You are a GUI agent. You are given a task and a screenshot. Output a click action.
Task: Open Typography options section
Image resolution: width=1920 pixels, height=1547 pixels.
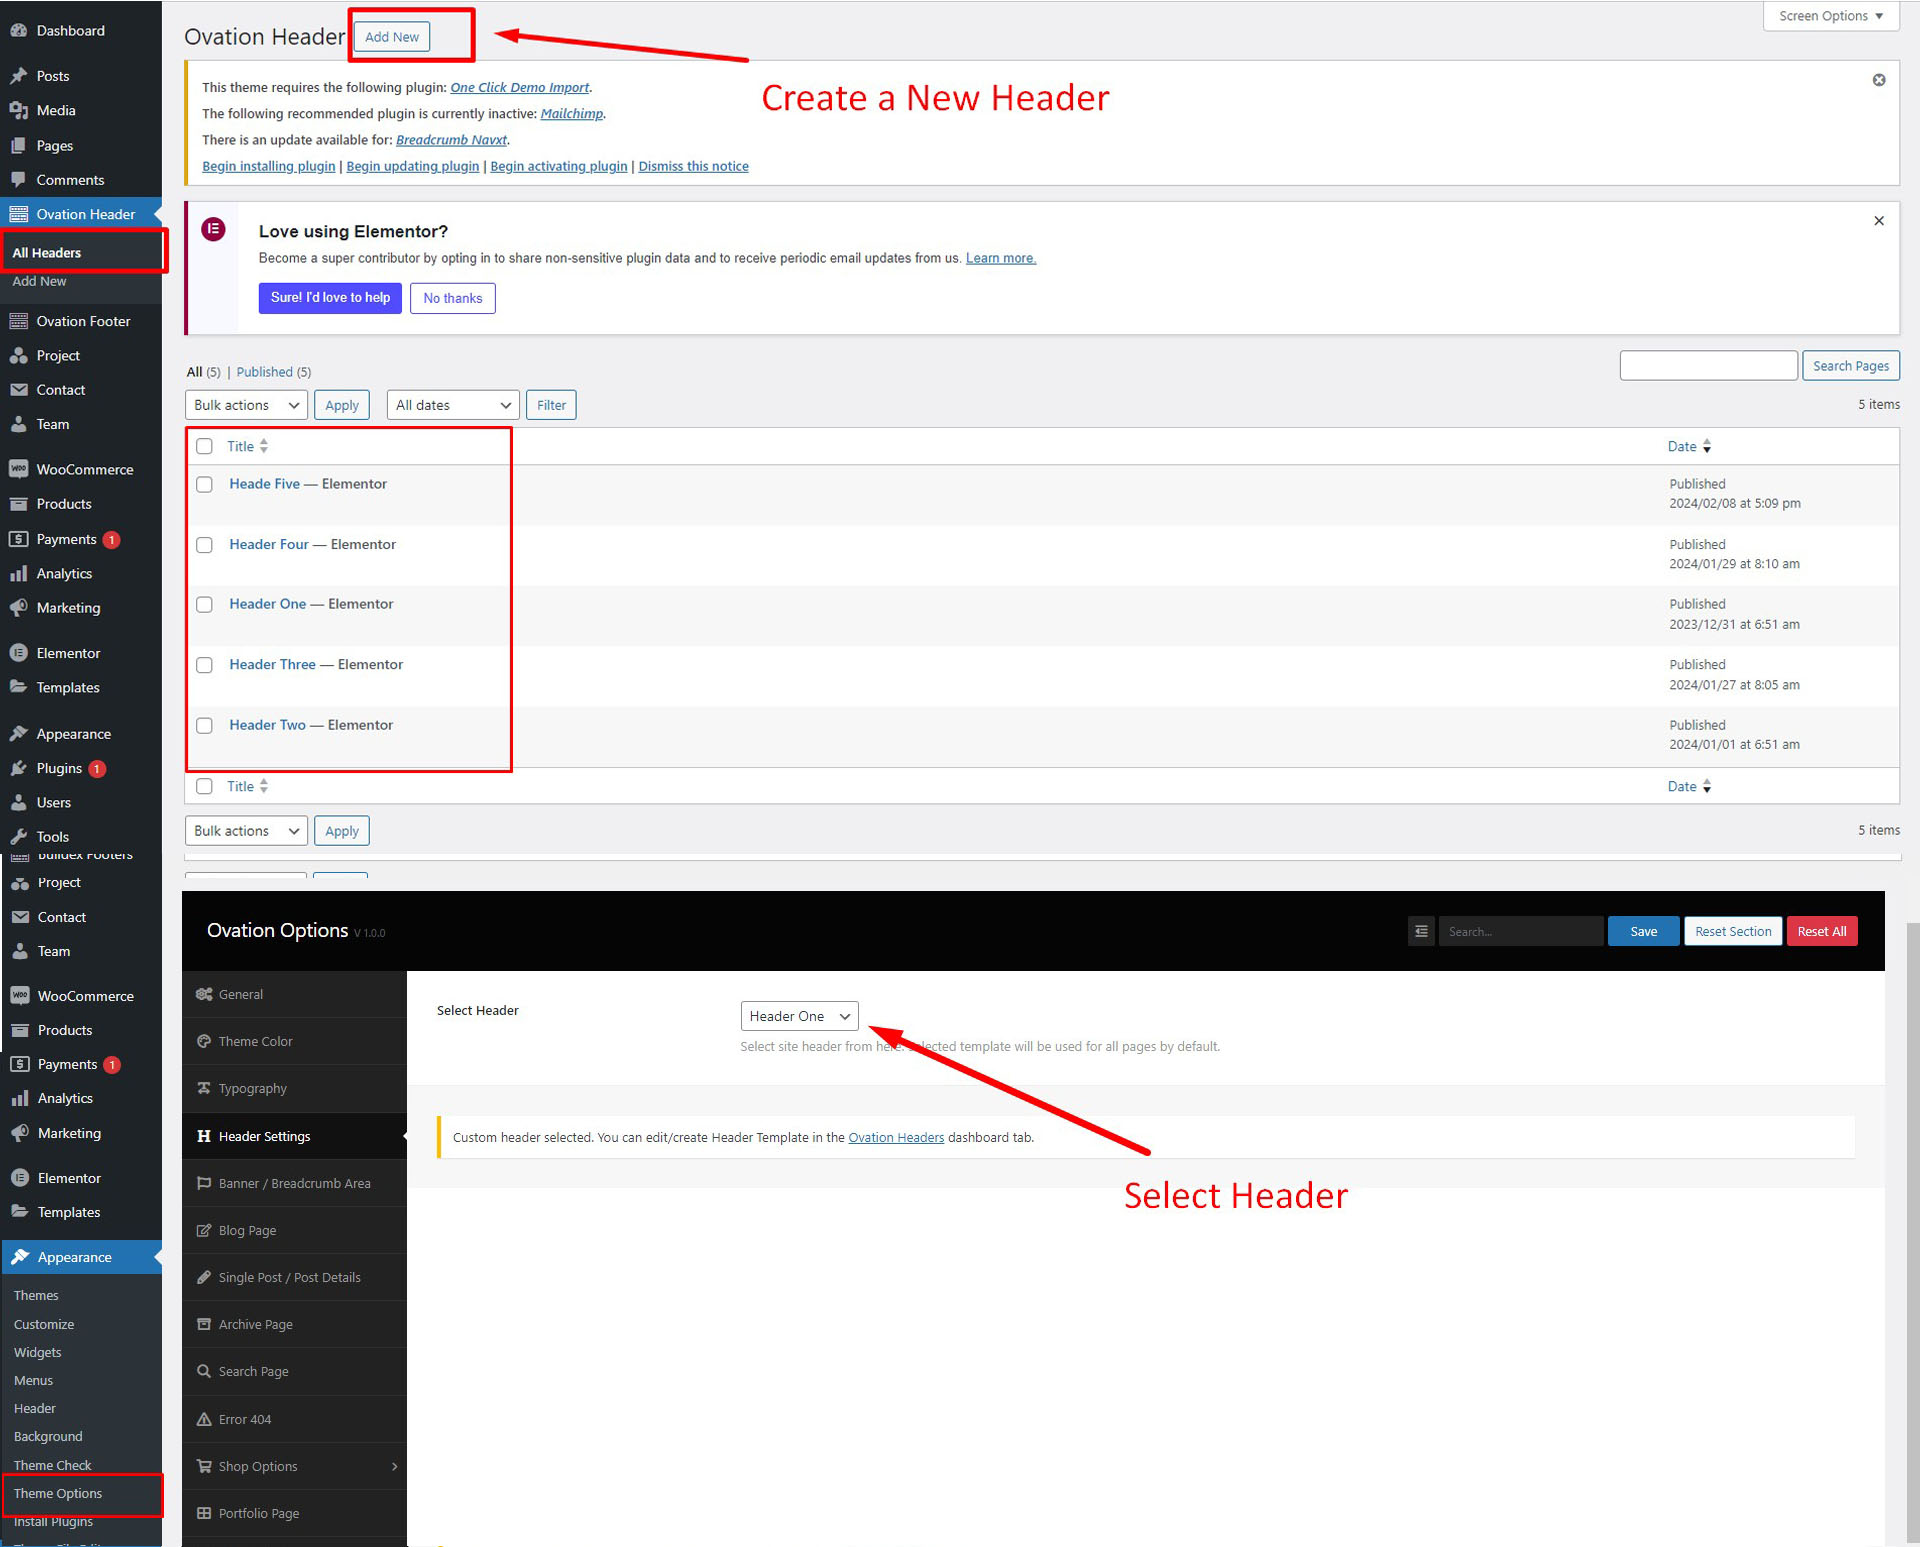(294, 1088)
